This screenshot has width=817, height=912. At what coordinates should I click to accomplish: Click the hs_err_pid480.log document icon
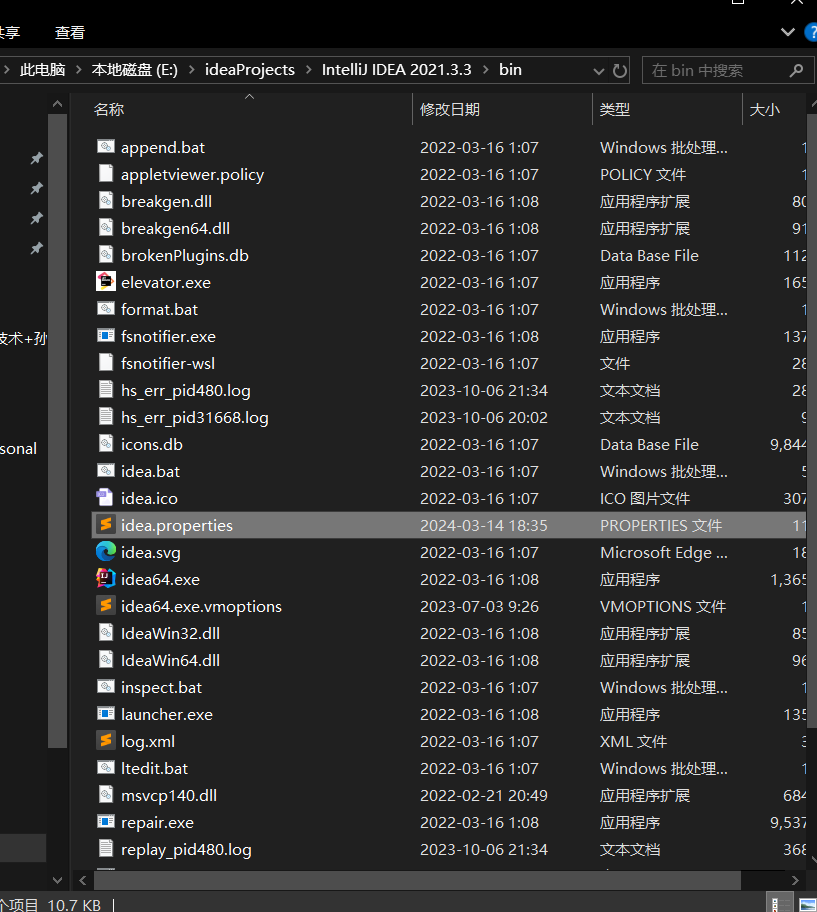click(105, 390)
